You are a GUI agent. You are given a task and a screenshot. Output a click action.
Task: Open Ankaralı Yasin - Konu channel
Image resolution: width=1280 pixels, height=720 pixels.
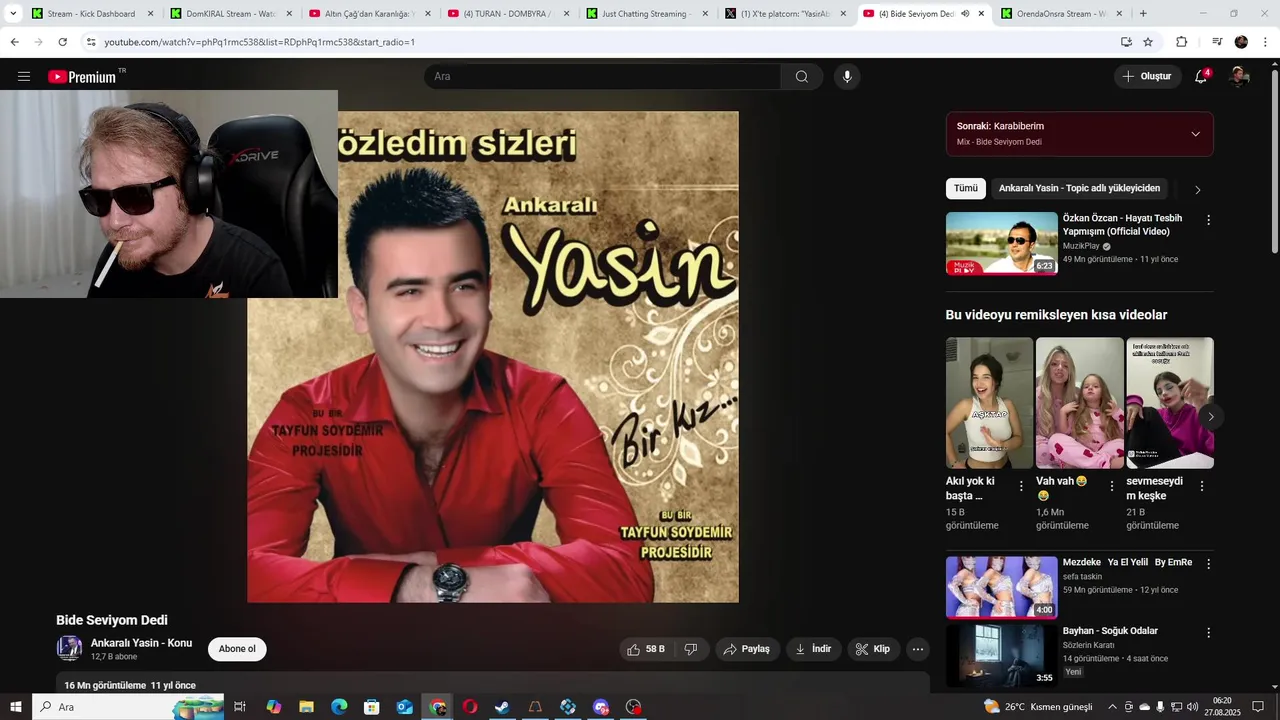[x=141, y=643]
